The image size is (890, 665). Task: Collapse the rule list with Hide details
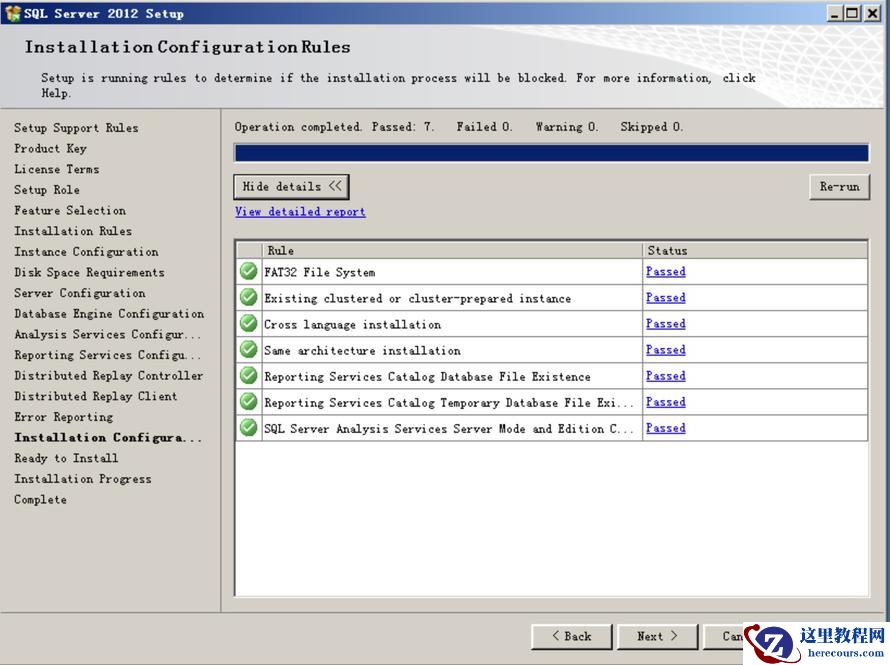[291, 187]
